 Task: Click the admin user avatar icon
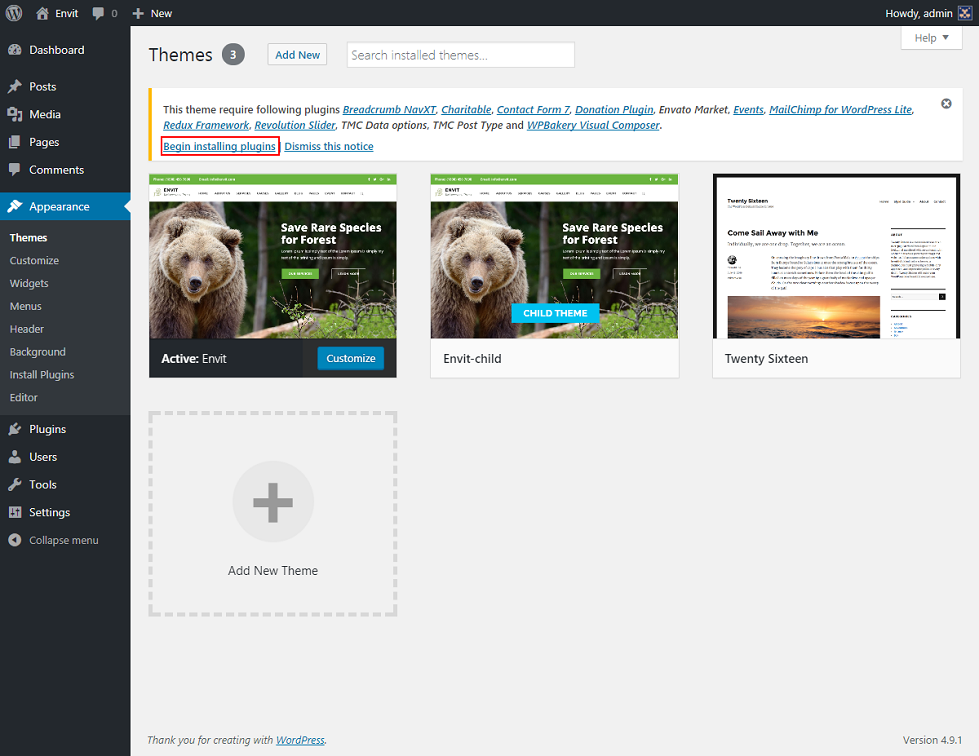coord(964,13)
